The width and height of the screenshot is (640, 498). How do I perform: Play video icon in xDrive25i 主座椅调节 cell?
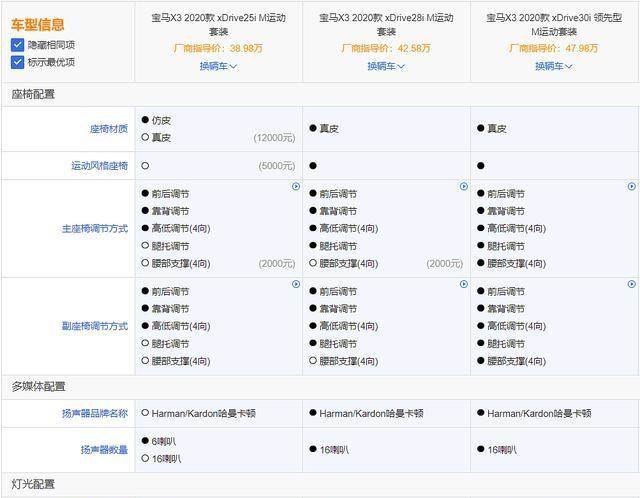296,187
